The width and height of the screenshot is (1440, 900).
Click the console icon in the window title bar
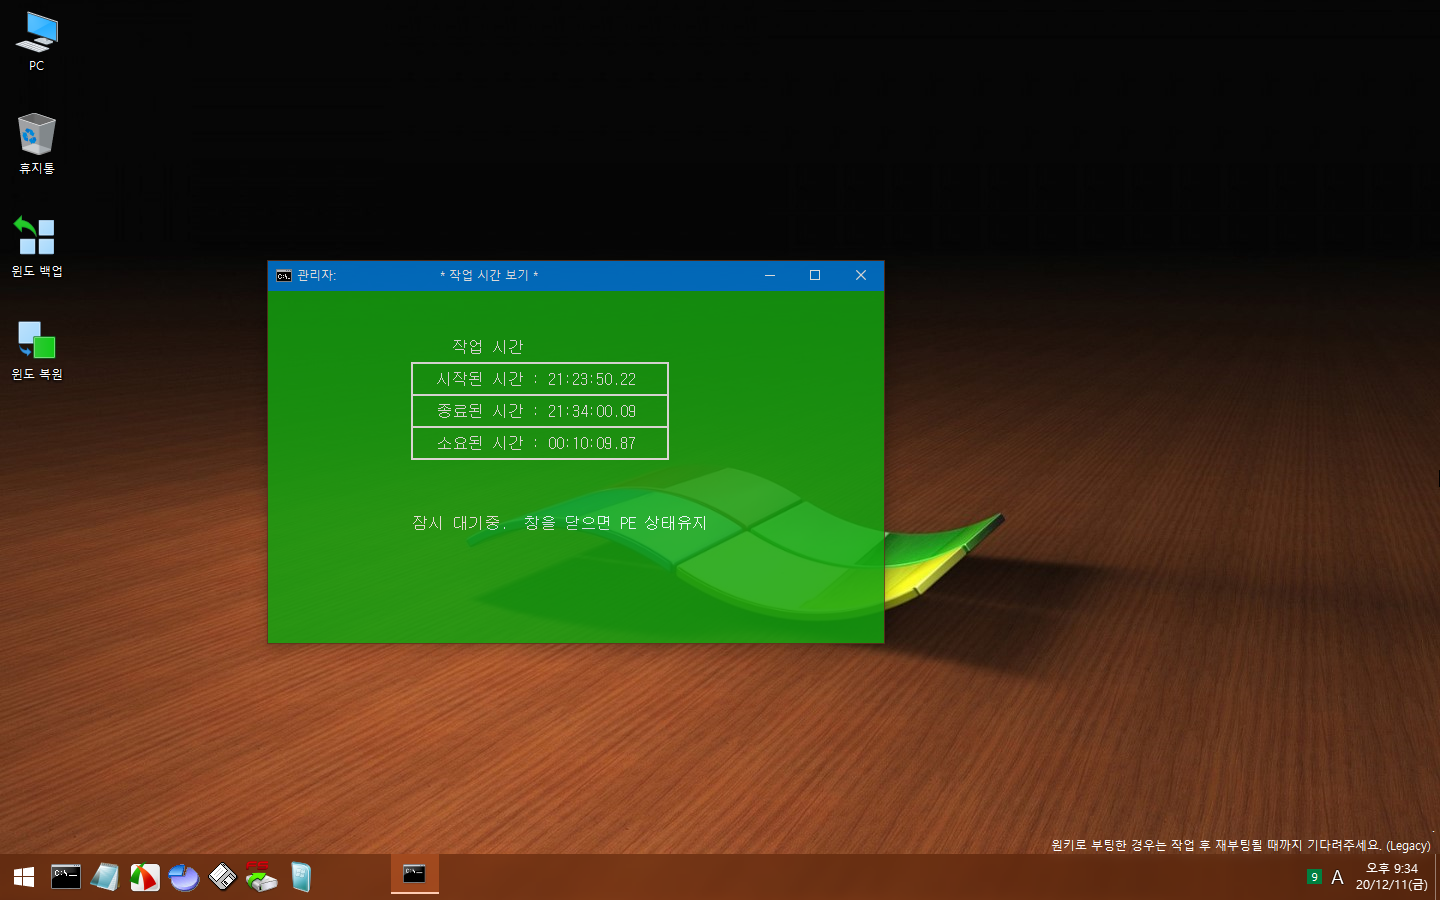coord(284,275)
